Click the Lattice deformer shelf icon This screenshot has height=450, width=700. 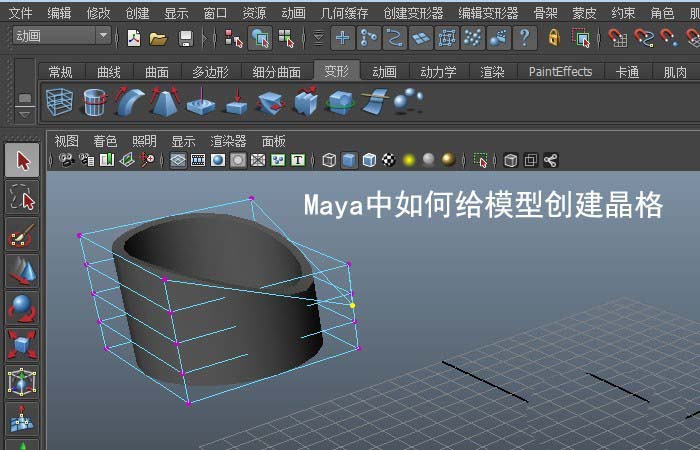coord(59,102)
